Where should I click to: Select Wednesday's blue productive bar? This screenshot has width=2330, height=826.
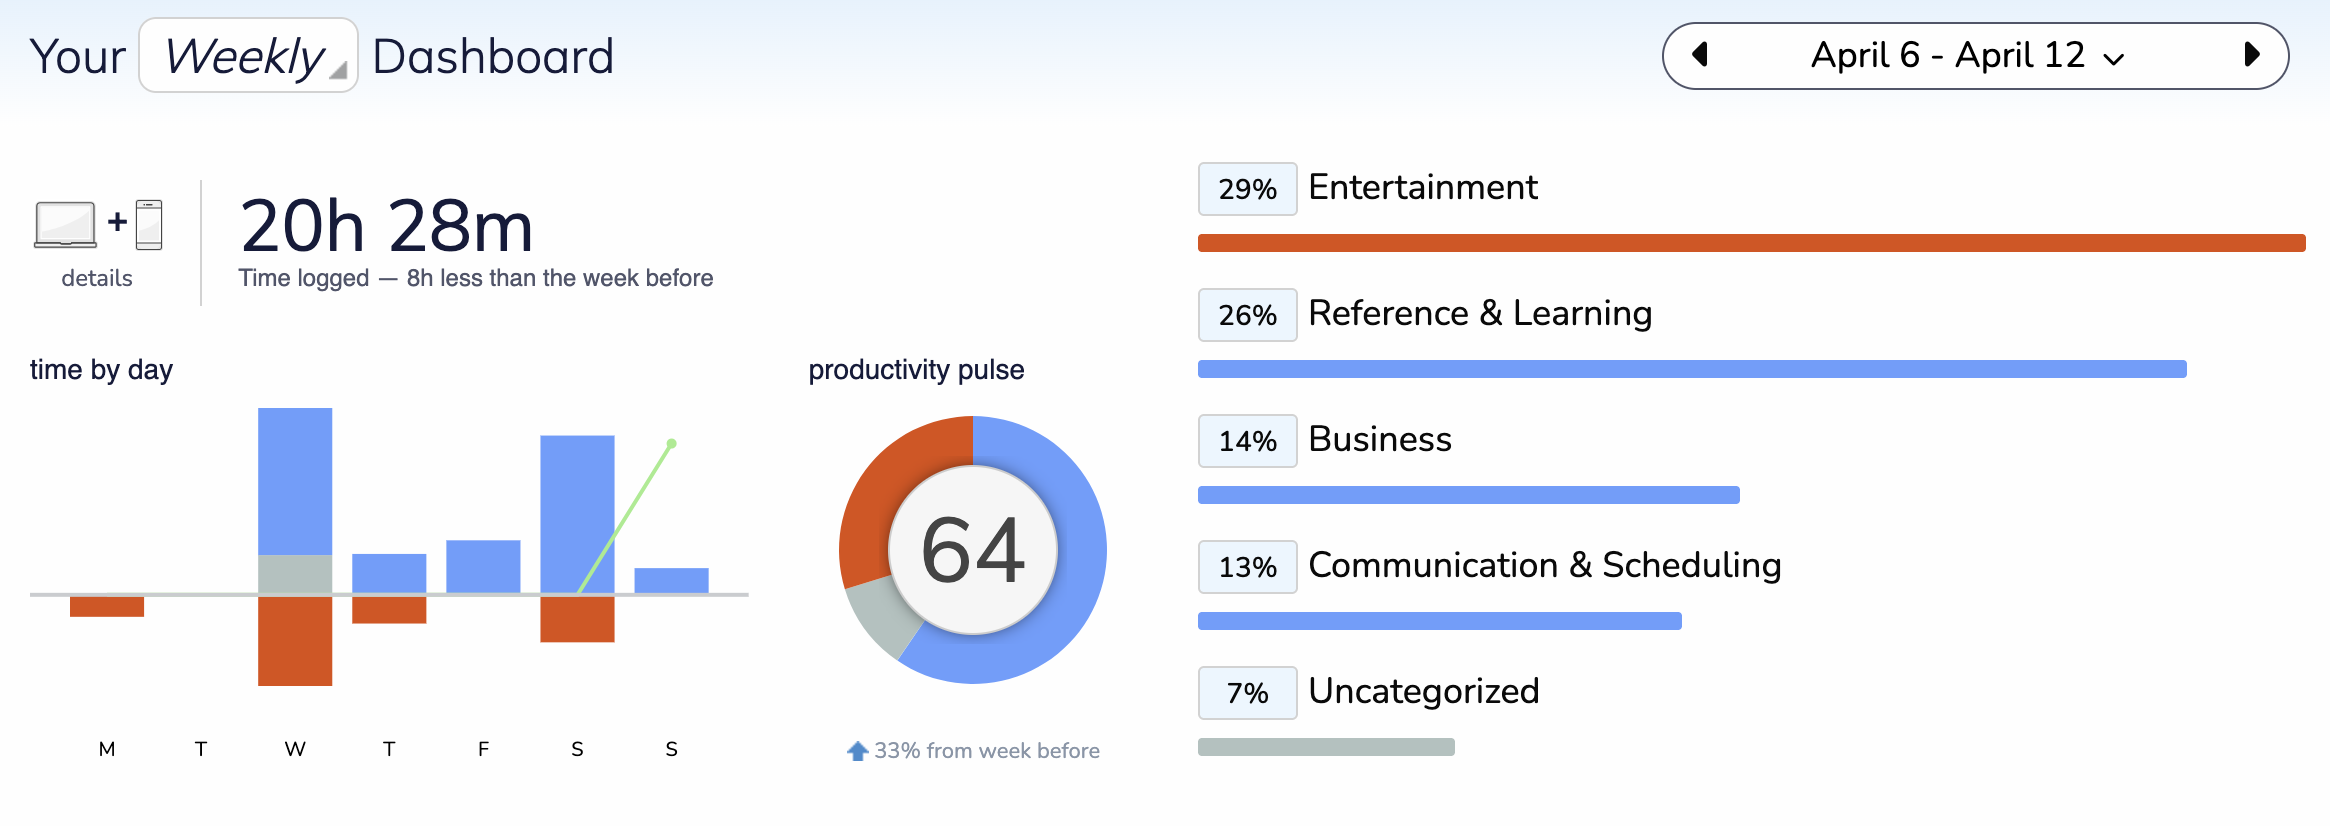click(295, 480)
